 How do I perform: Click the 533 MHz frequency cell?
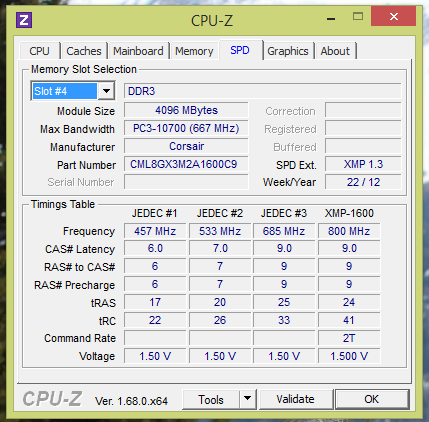pos(220,231)
